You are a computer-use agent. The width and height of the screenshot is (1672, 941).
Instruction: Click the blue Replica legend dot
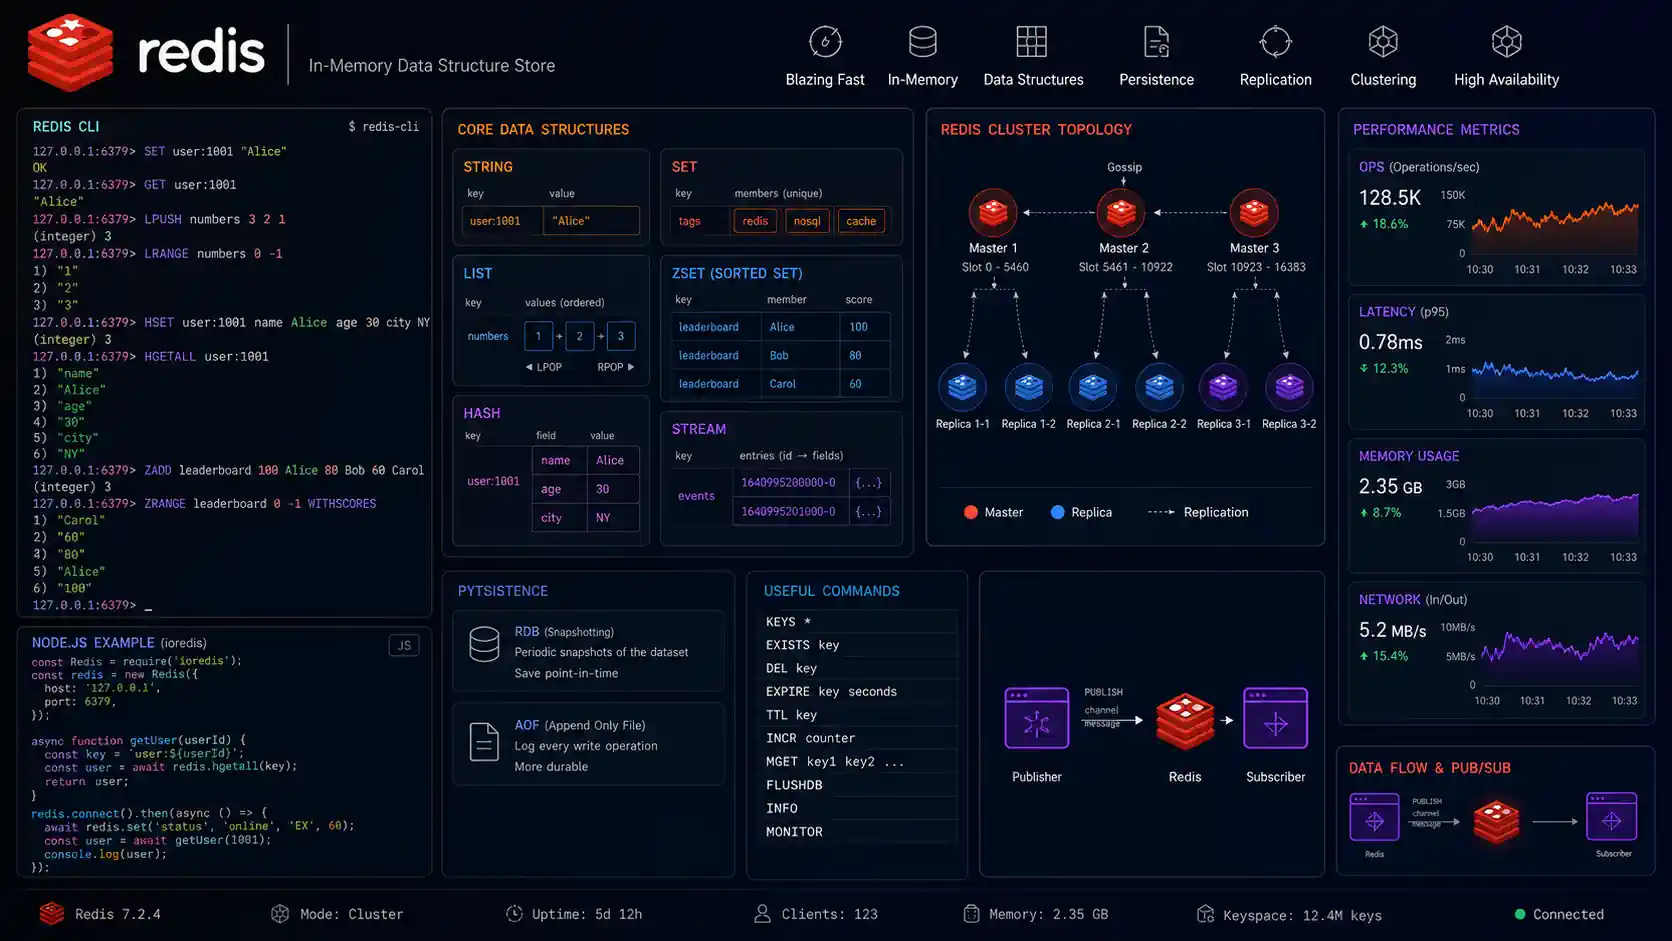pos(1057,512)
